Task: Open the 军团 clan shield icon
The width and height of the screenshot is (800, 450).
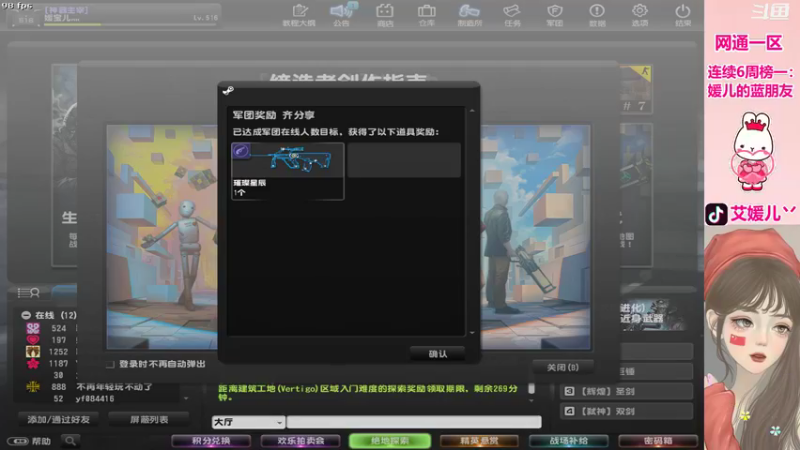Action: 555,15
